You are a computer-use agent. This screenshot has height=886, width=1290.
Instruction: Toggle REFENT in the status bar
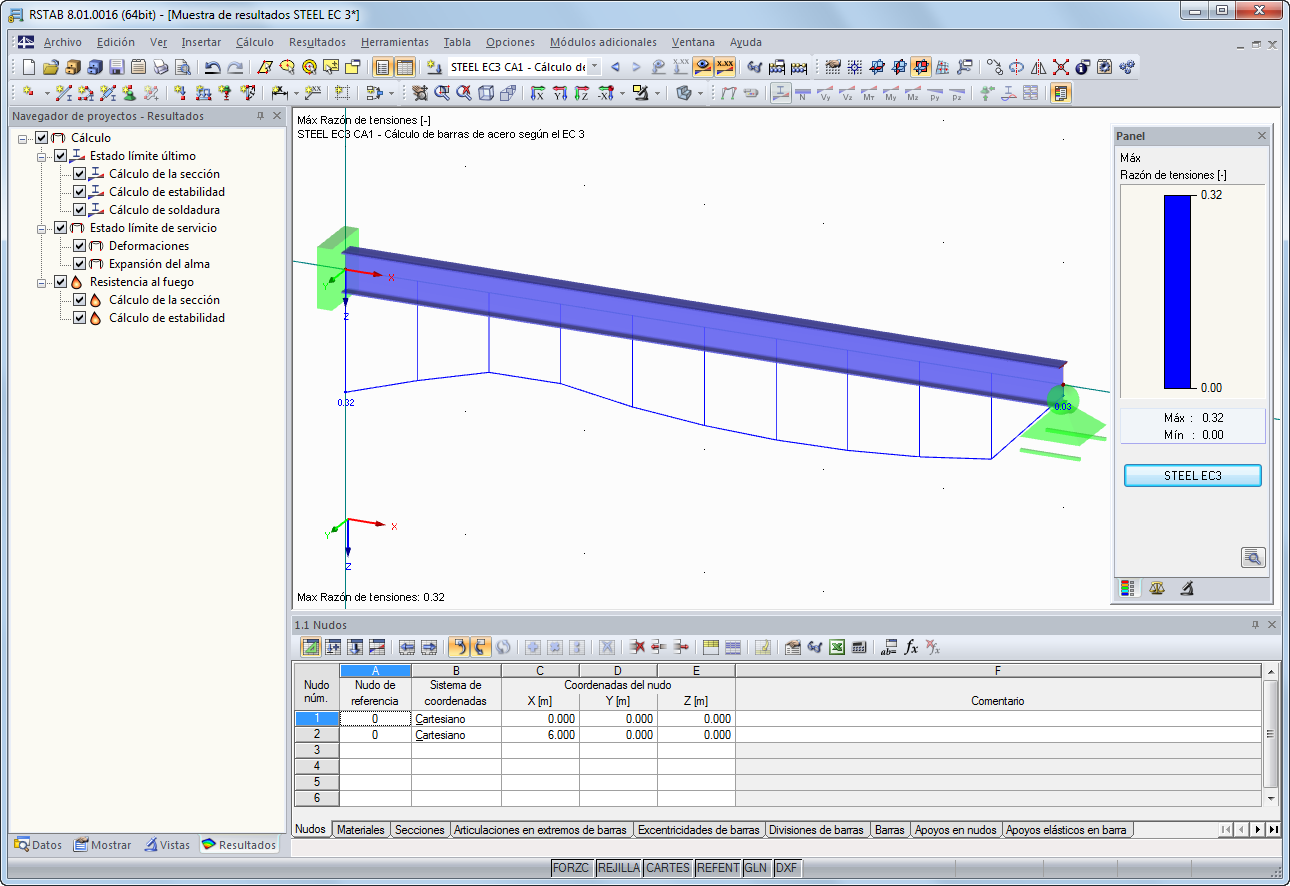point(717,868)
